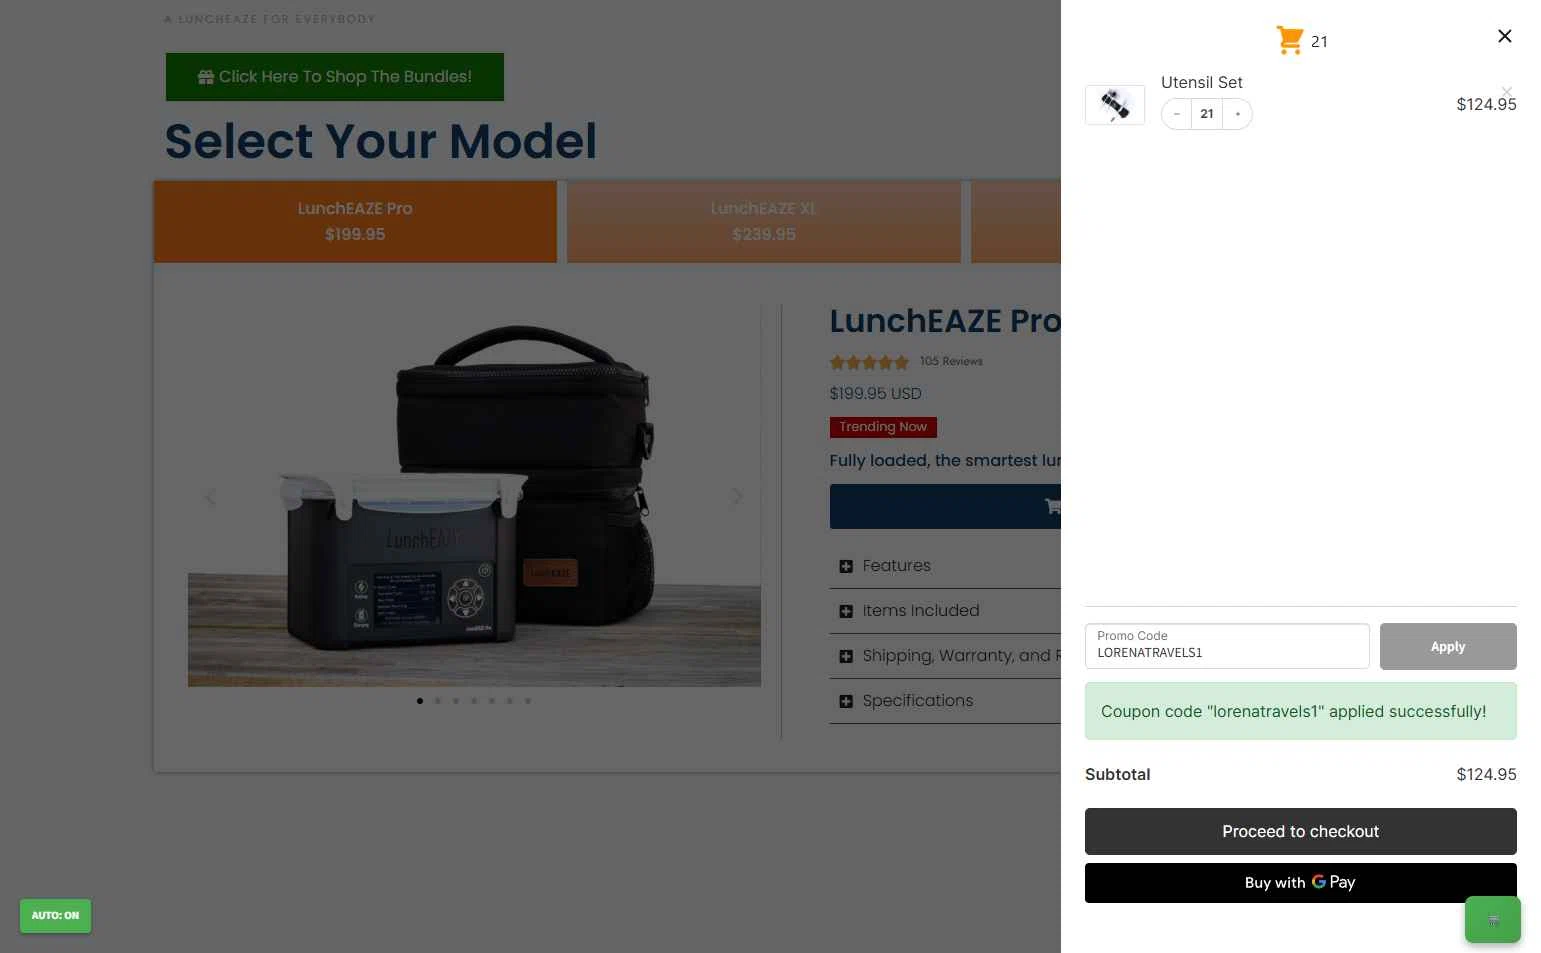The image size is (1541, 953).
Task: Click the green floating widget button
Action: click(1493, 920)
